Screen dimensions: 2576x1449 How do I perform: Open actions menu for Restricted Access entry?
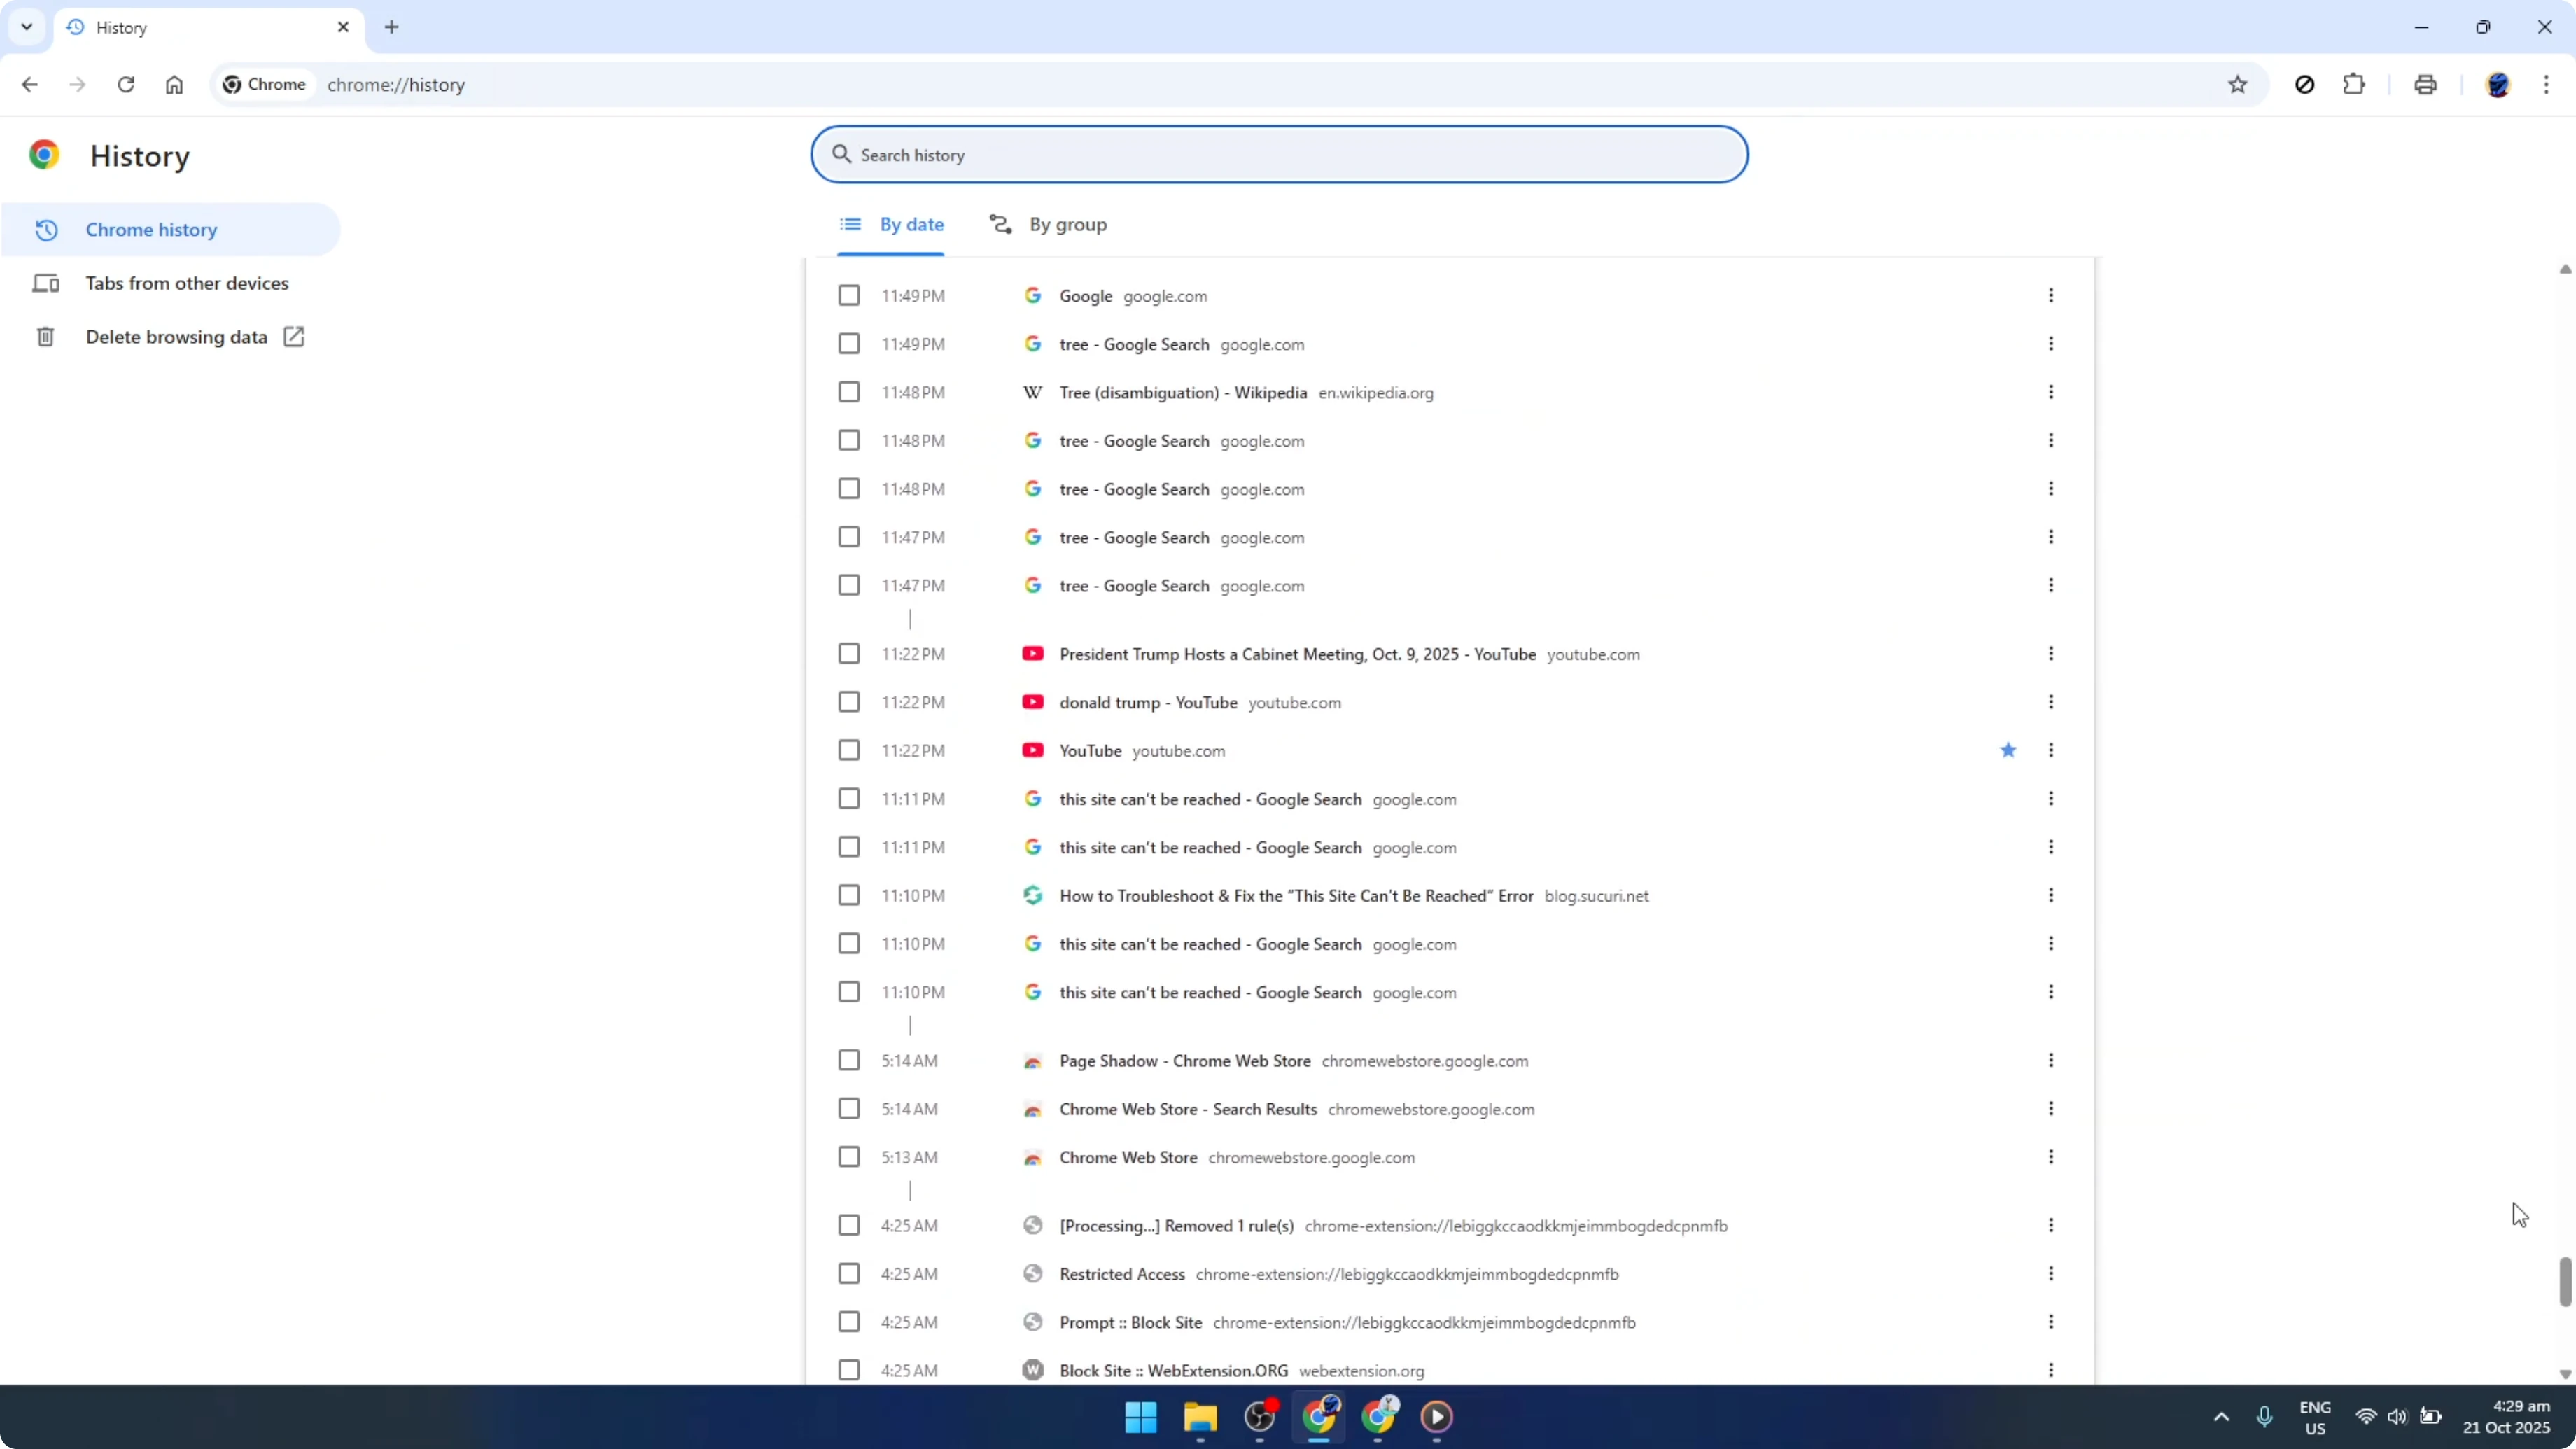pyautogui.click(x=2051, y=1274)
